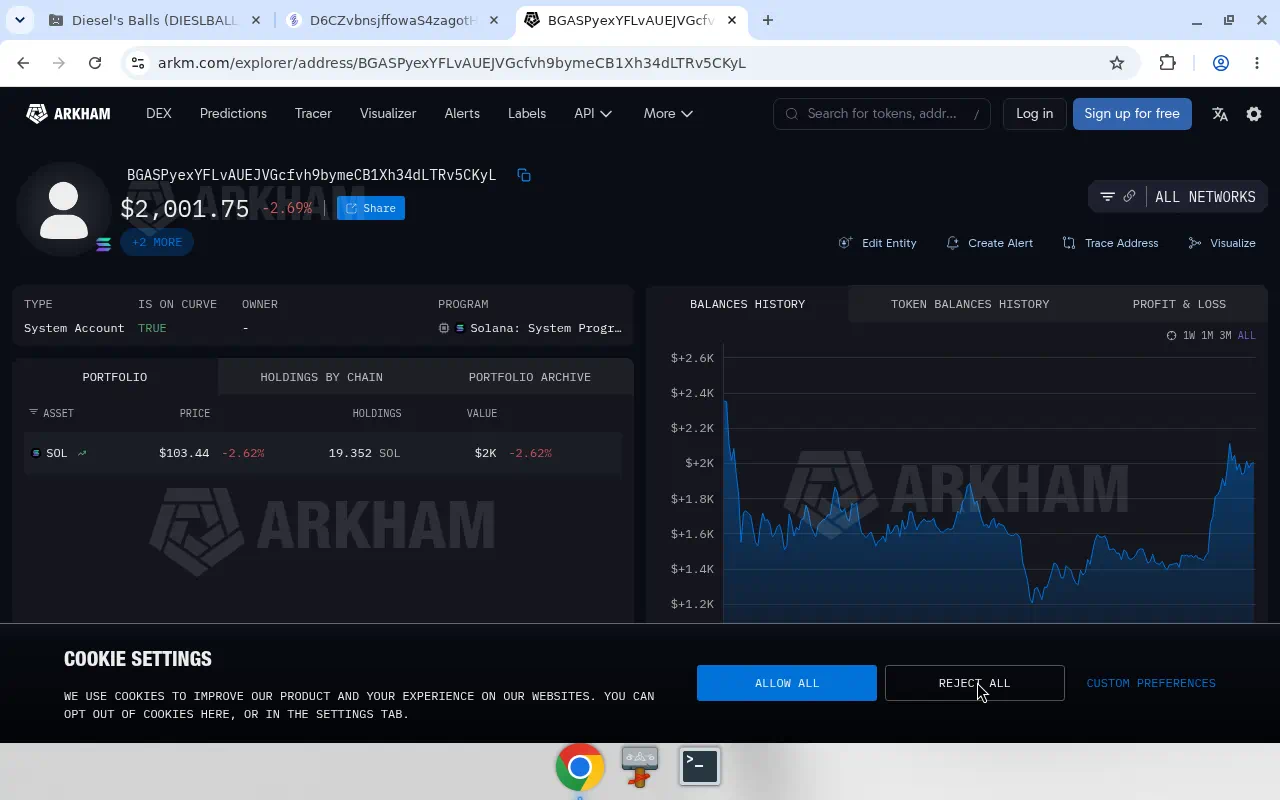This screenshot has height=800, width=1280.
Task: Open Chrome extensions puzzle icon
Action: [x=1167, y=63]
